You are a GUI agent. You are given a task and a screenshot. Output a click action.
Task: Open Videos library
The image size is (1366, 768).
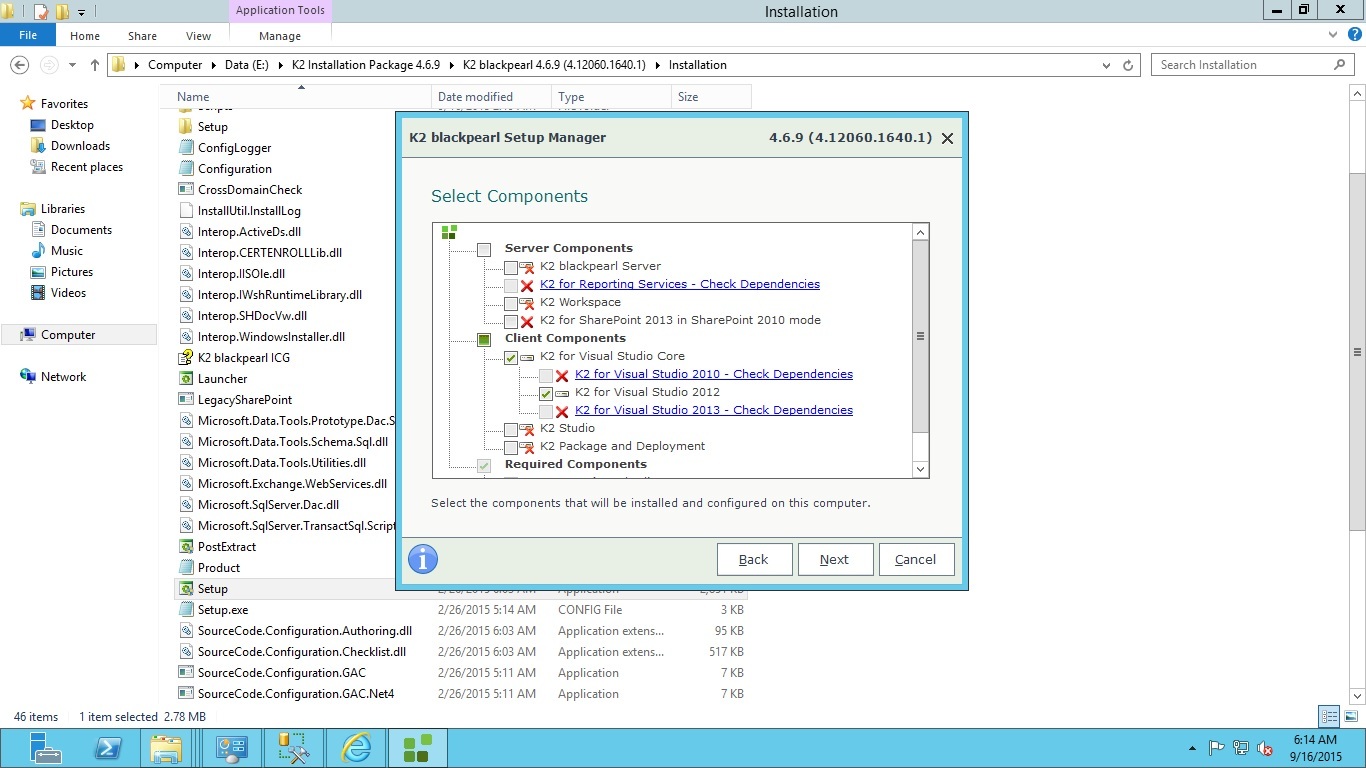coord(69,293)
